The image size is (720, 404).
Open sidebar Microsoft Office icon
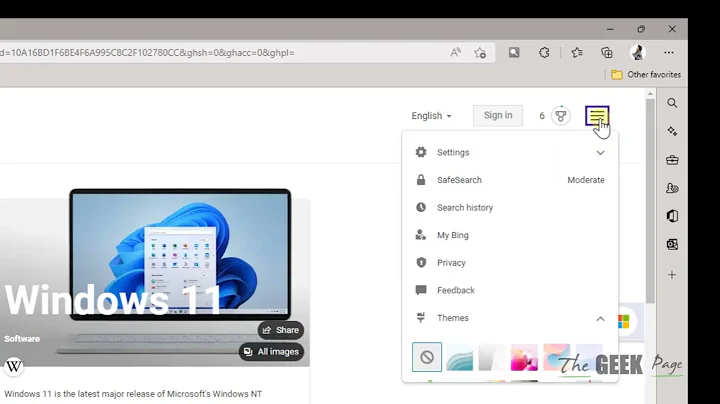(x=672, y=216)
